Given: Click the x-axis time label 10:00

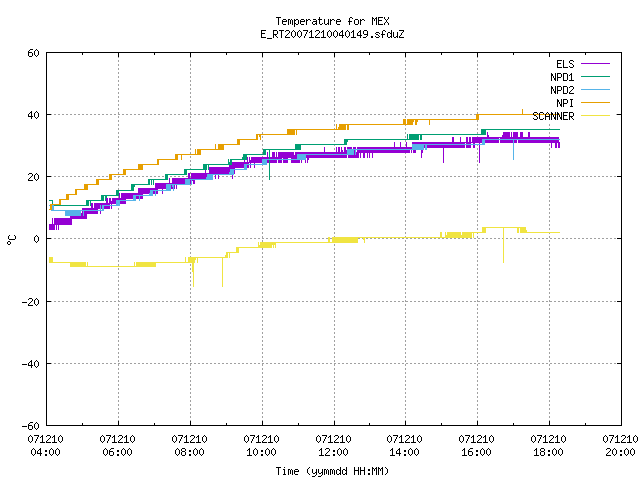Looking at the screenshot, I should coord(261,452).
